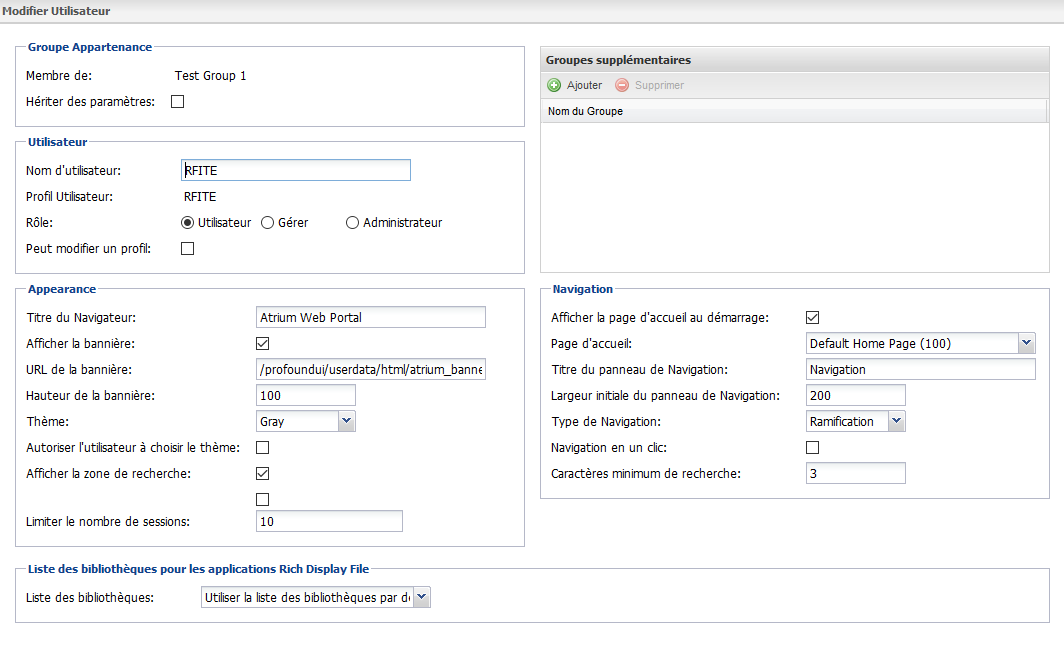This screenshot has width=1064, height=648.
Task: Click the Rich Display File libraries legend
Action: pos(198,569)
